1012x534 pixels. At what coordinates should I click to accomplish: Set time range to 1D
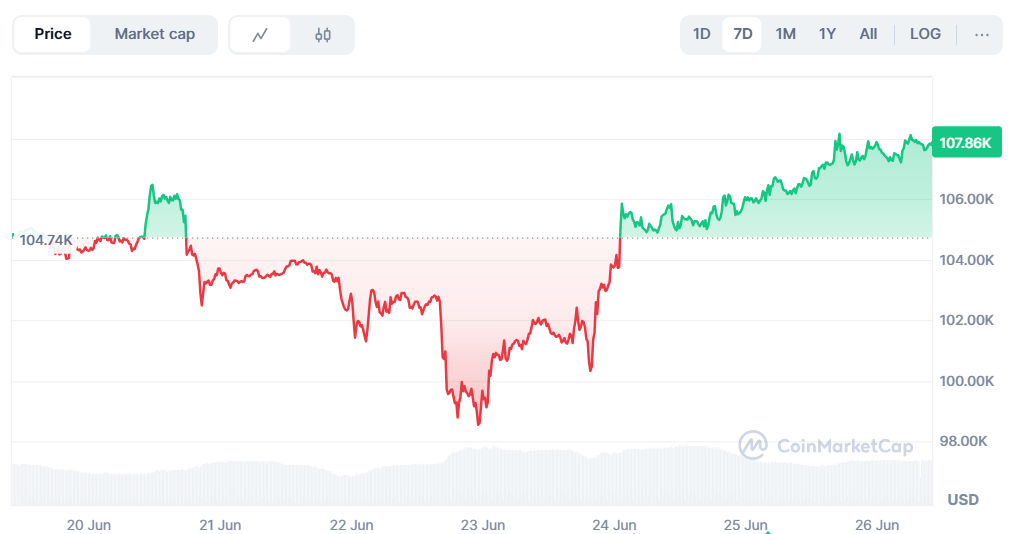702,34
